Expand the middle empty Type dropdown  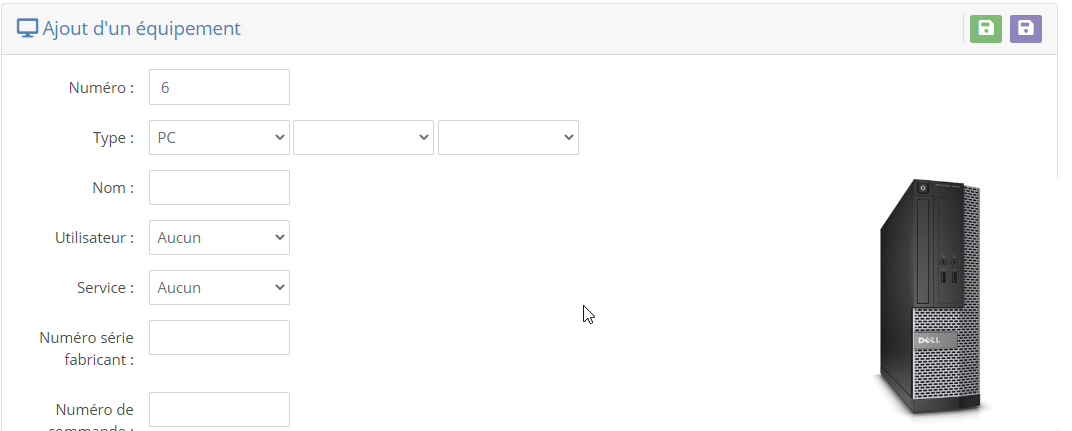[364, 138]
